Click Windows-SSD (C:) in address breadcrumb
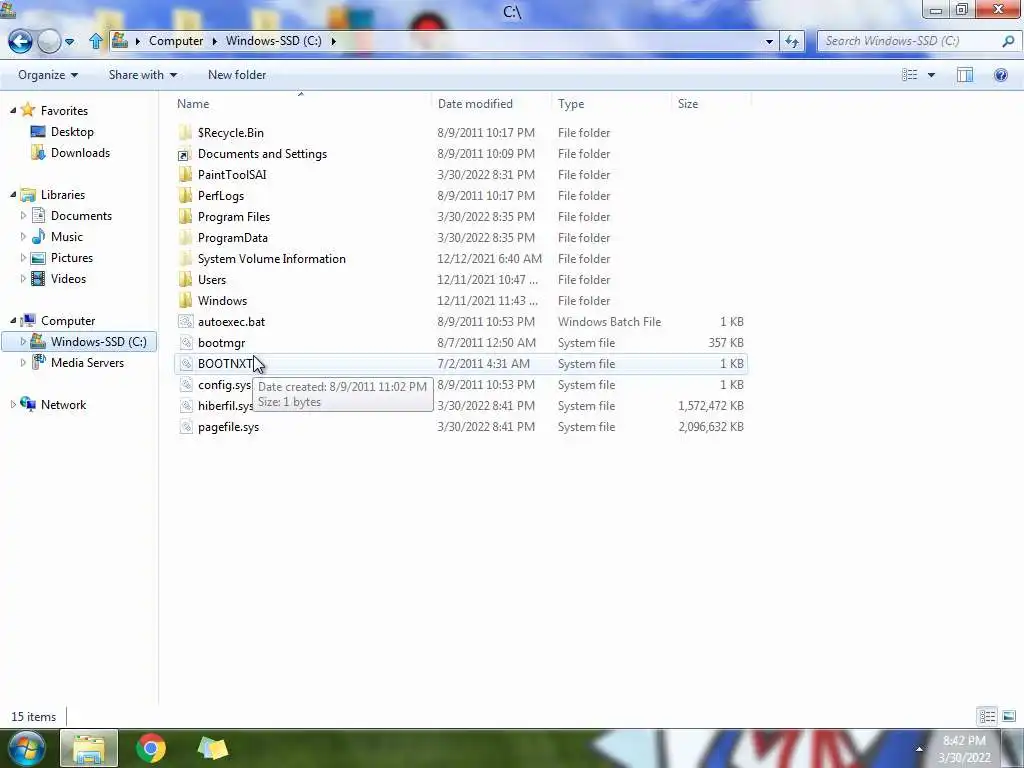 (x=274, y=41)
